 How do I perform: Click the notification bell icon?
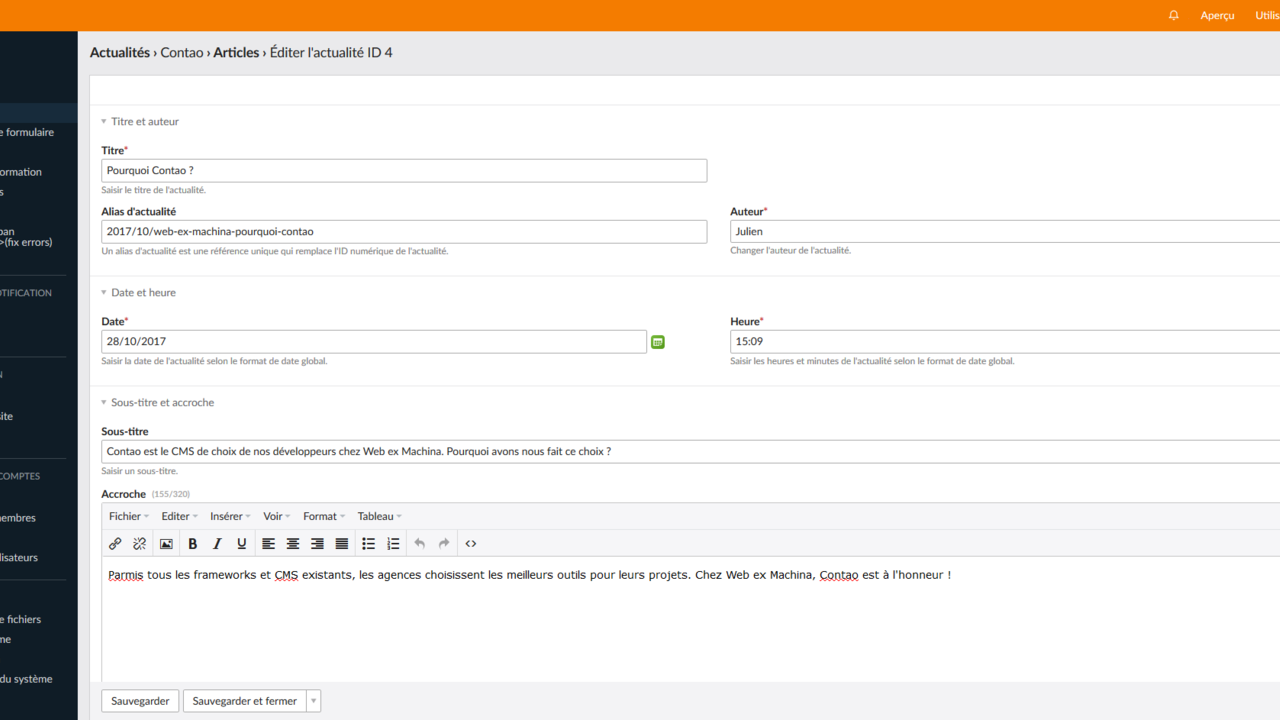[x=1174, y=15]
